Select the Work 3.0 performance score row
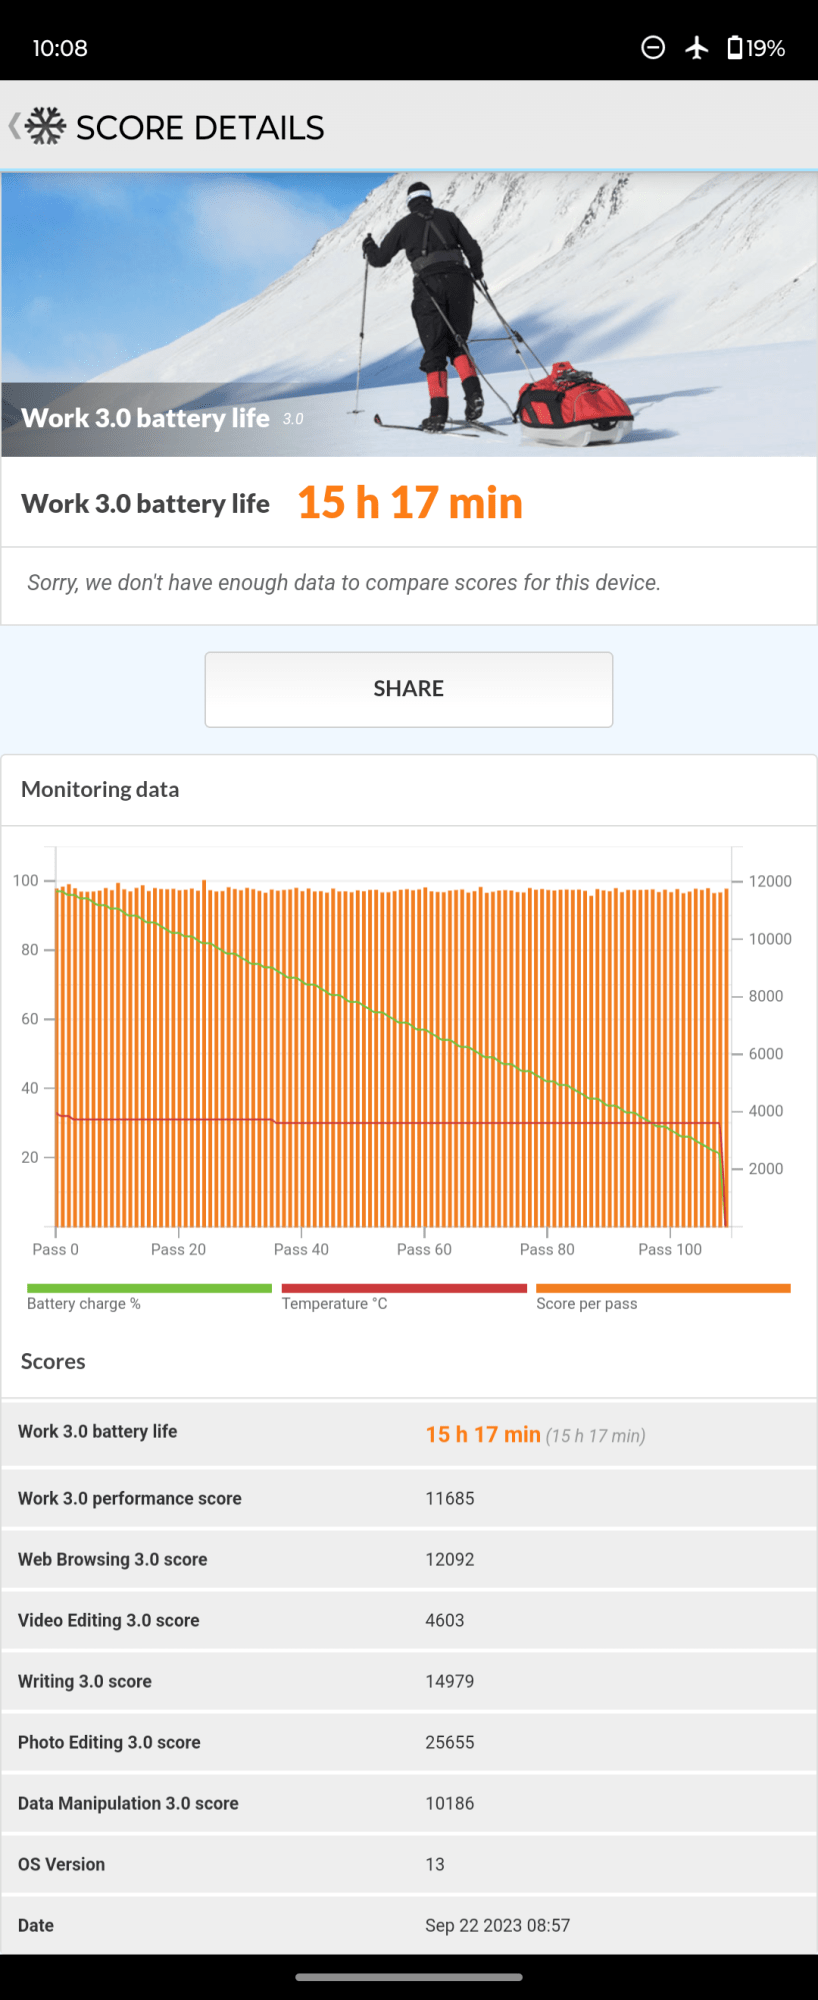This screenshot has height=2000, width=818. point(409,1498)
